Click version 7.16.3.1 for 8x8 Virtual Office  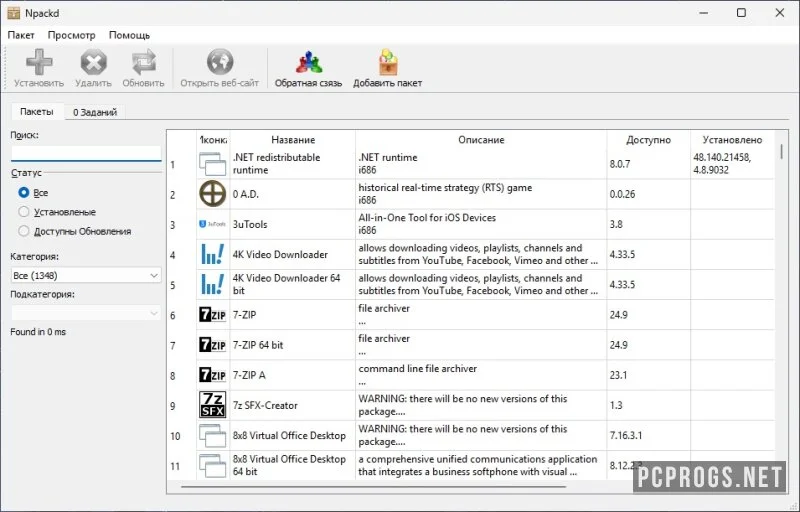626,436
